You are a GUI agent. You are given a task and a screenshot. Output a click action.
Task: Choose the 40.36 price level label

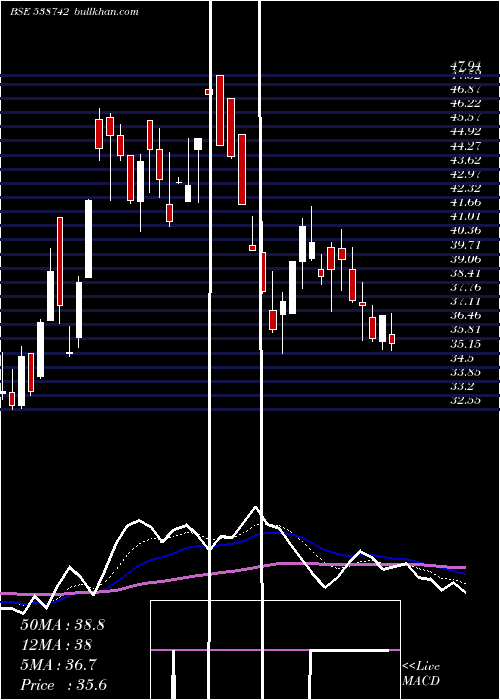point(466,230)
